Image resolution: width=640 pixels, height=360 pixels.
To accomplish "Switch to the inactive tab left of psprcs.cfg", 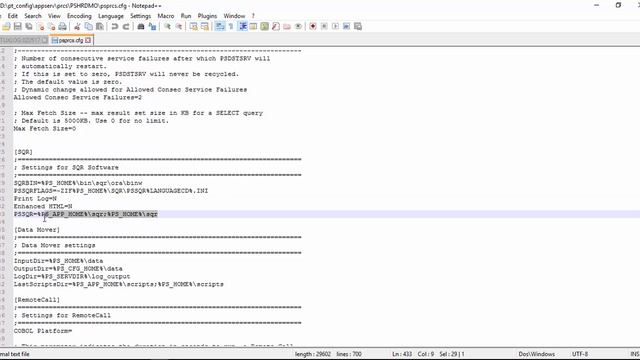I will (24, 40).
